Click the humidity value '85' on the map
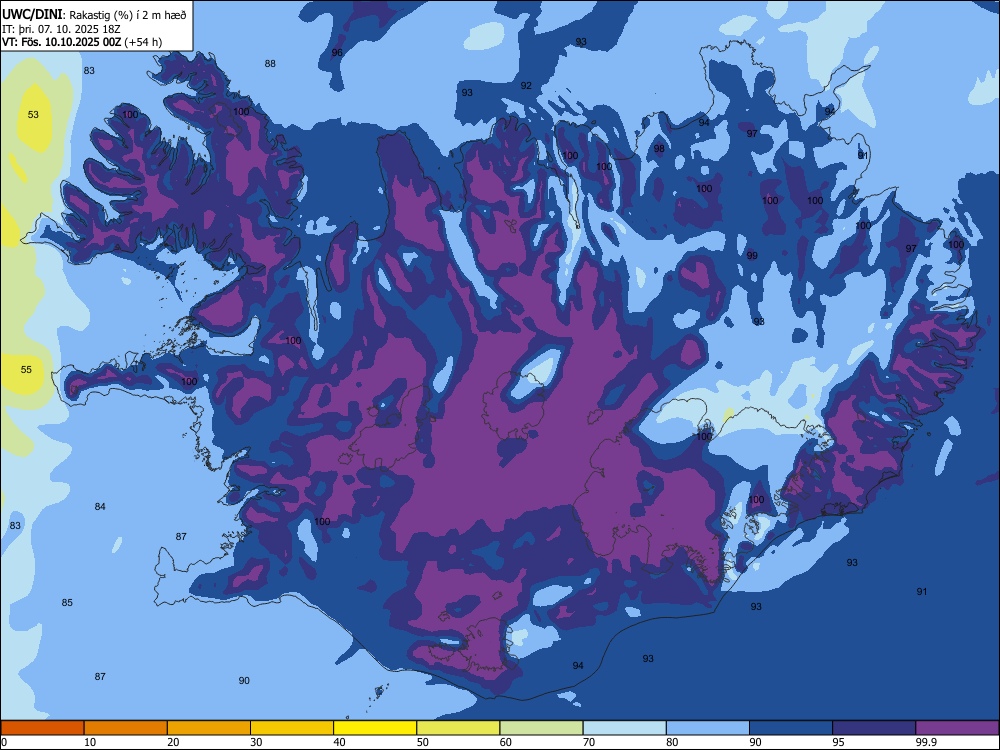 [x=67, y=603]
